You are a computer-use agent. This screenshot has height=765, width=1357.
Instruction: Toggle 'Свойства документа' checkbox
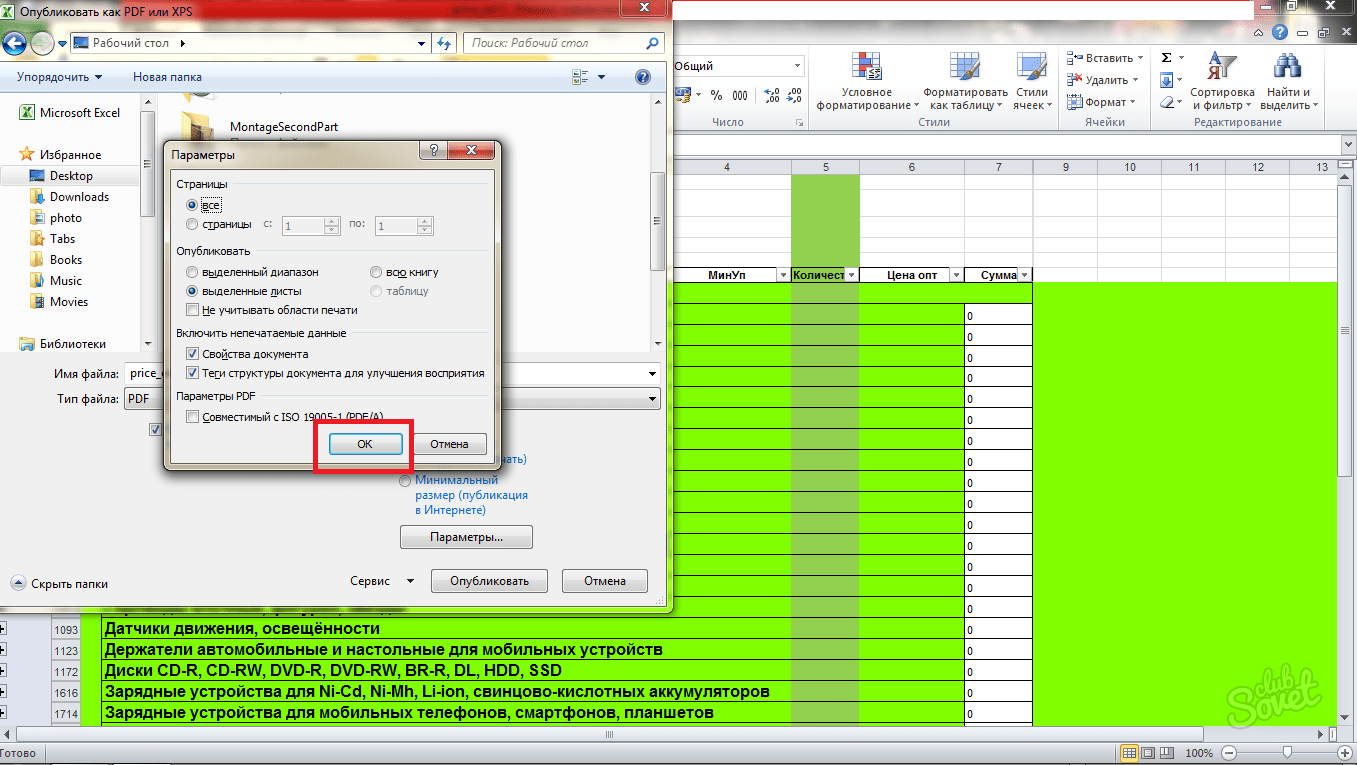coord(193,354)
